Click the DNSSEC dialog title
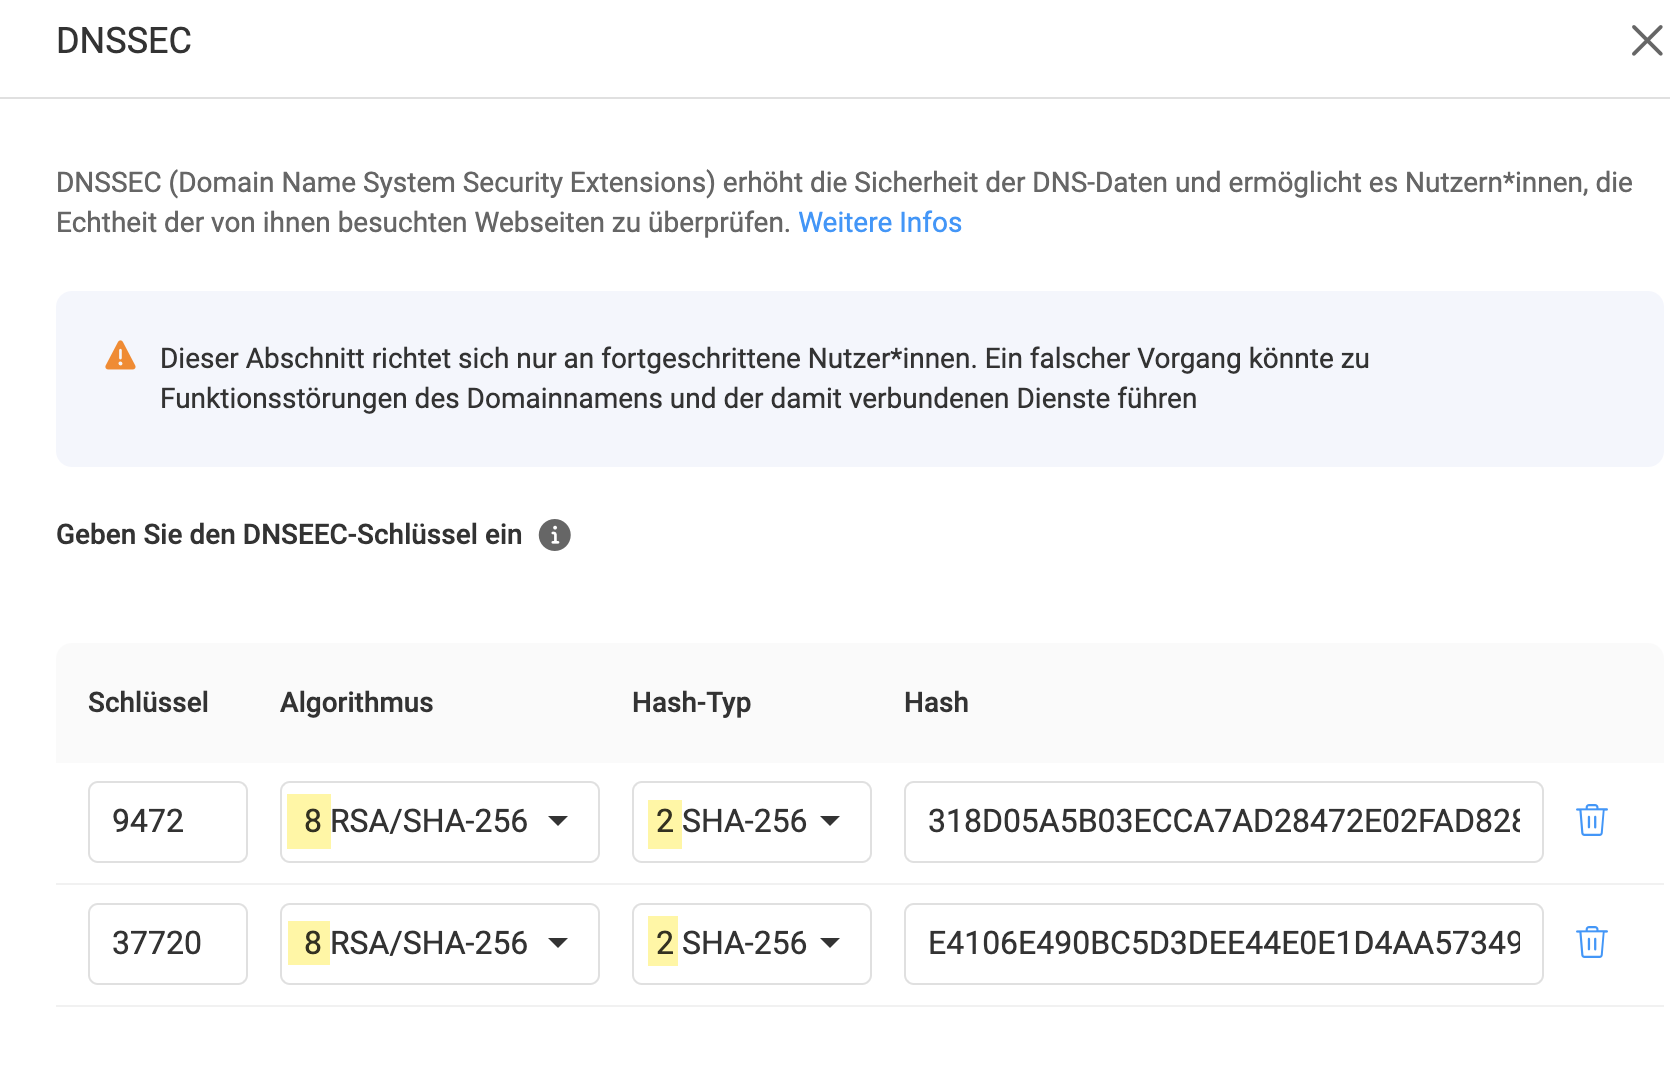The image size is (1670, 1070). coord(124,41)
